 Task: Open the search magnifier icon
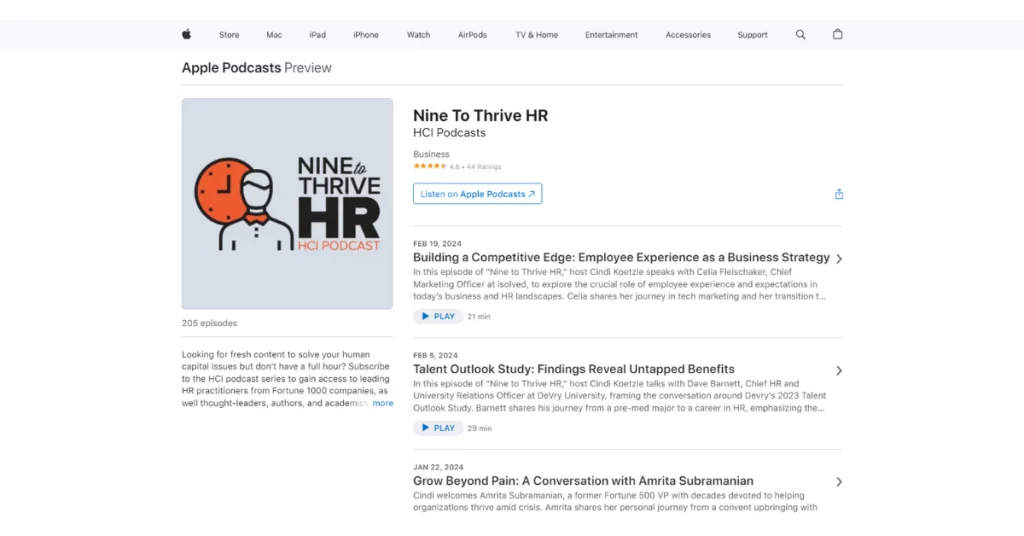800,35
